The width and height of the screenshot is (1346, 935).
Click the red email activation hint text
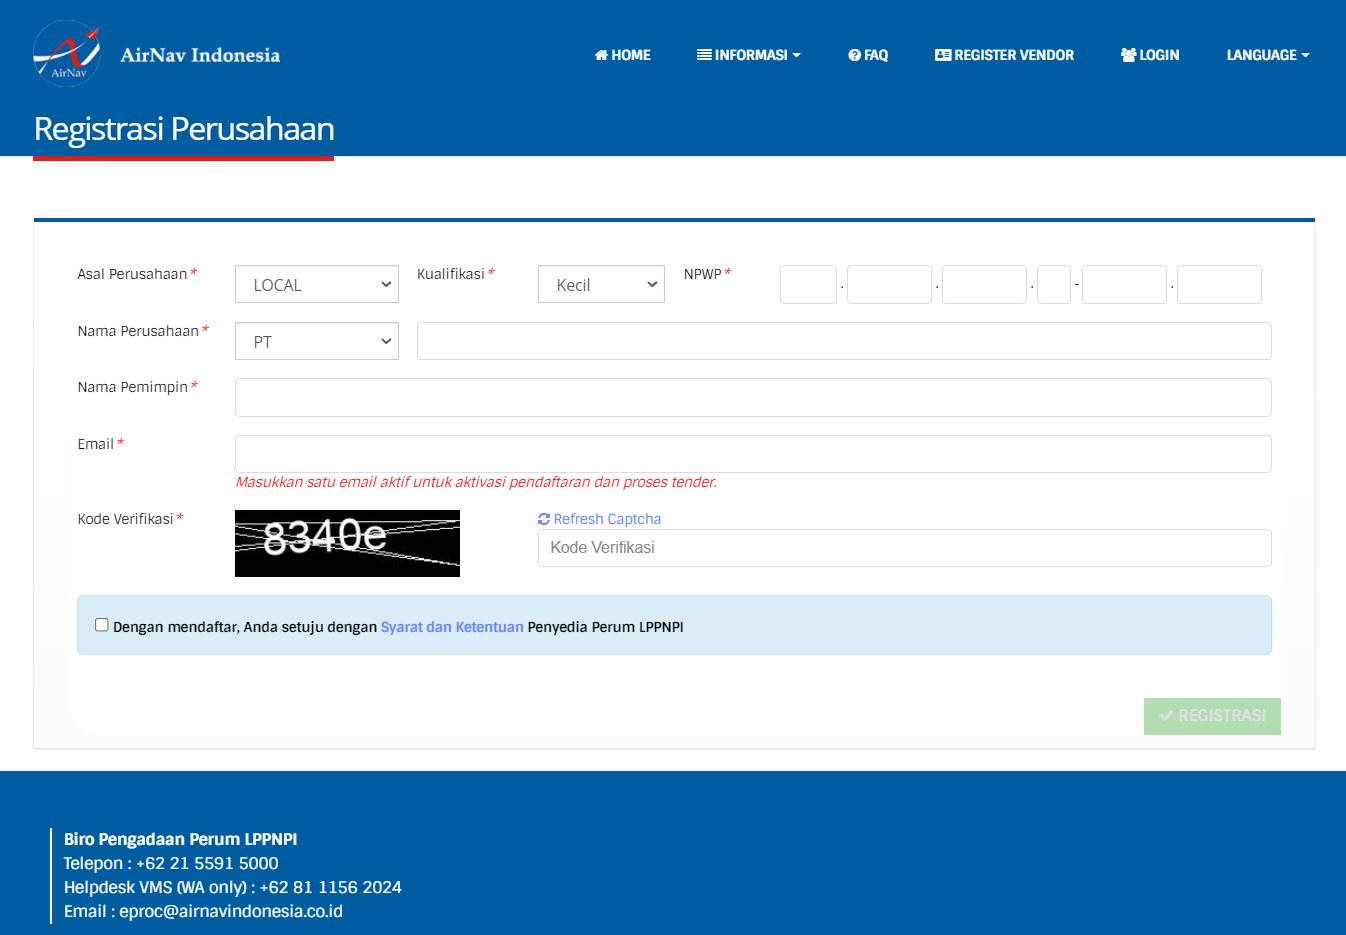(476, 482)
